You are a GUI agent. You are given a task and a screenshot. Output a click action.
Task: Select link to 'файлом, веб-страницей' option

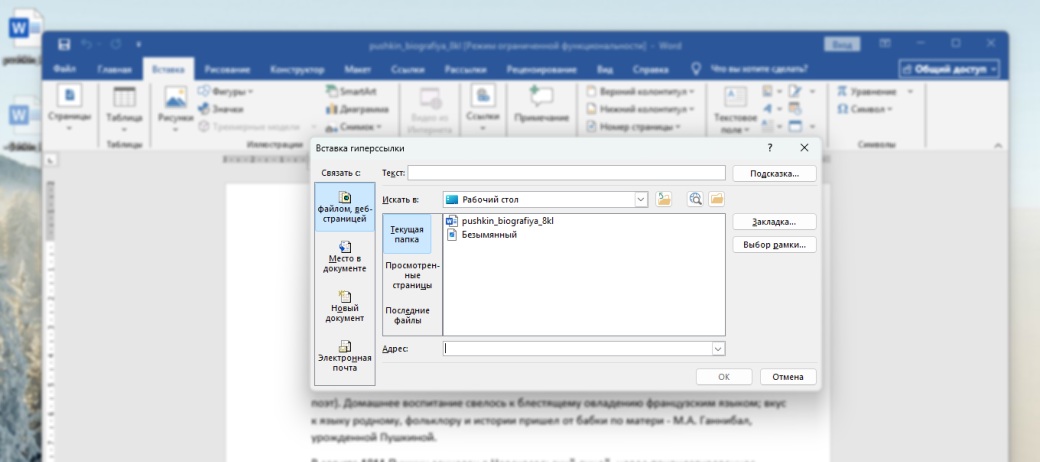click(x=344, y=207)
